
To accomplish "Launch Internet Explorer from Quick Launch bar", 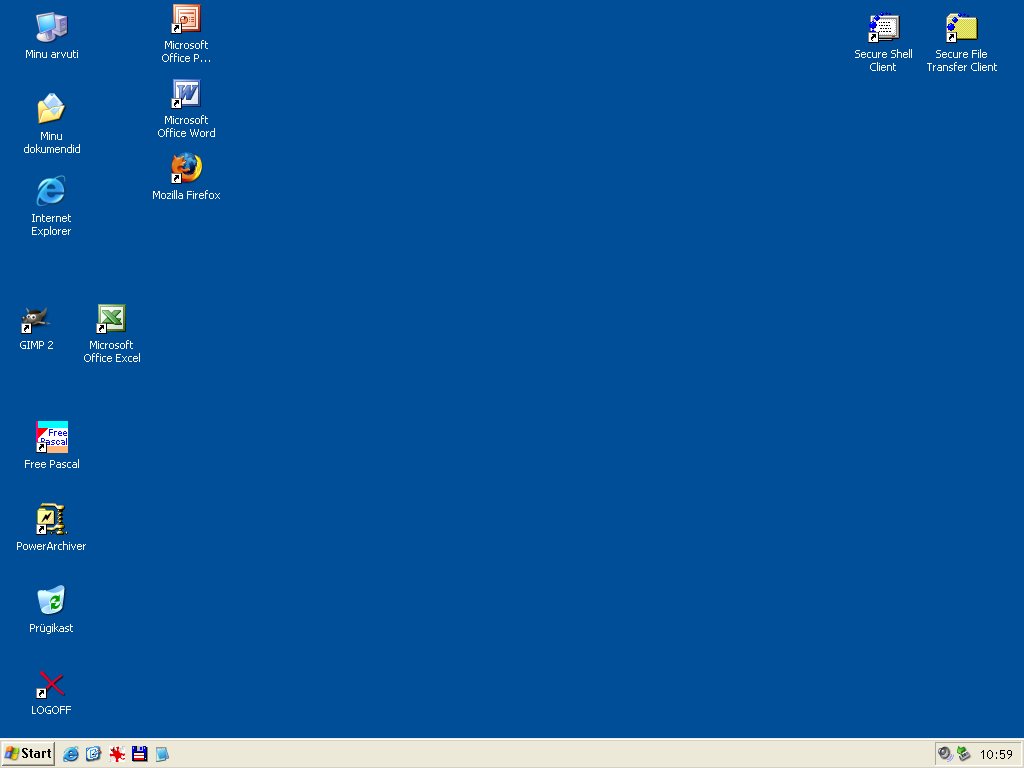I will coord(71,754).
